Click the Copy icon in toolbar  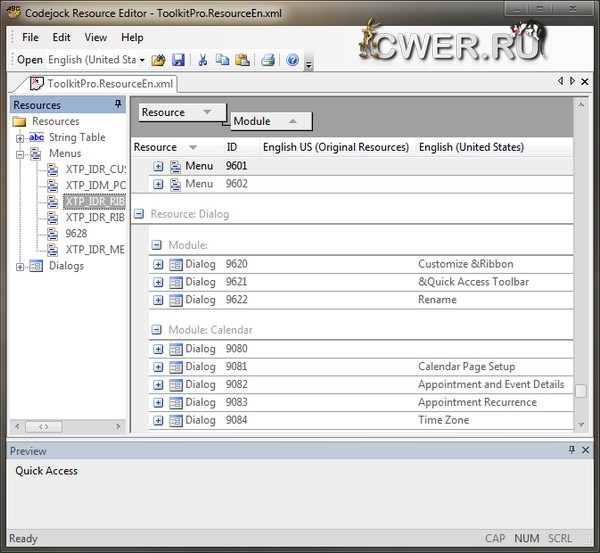coord(222,60)
